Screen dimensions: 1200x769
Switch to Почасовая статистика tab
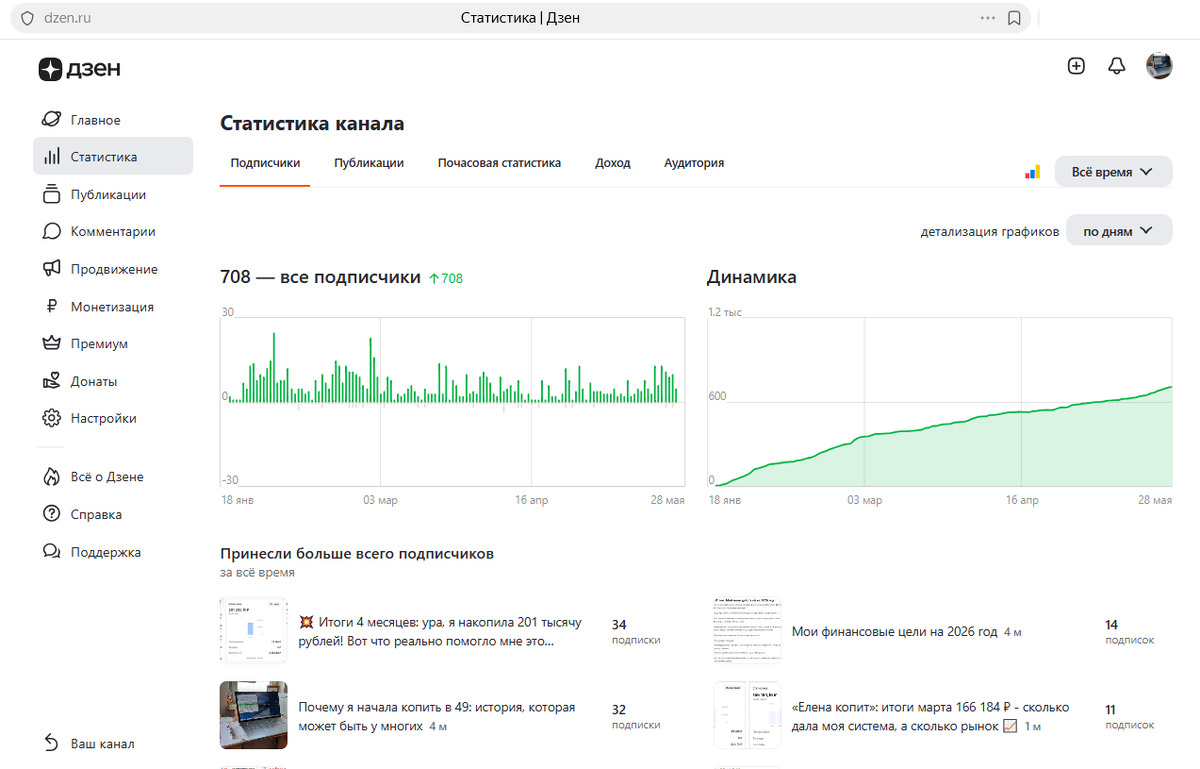pyautogui.click(x=499, y=163)
